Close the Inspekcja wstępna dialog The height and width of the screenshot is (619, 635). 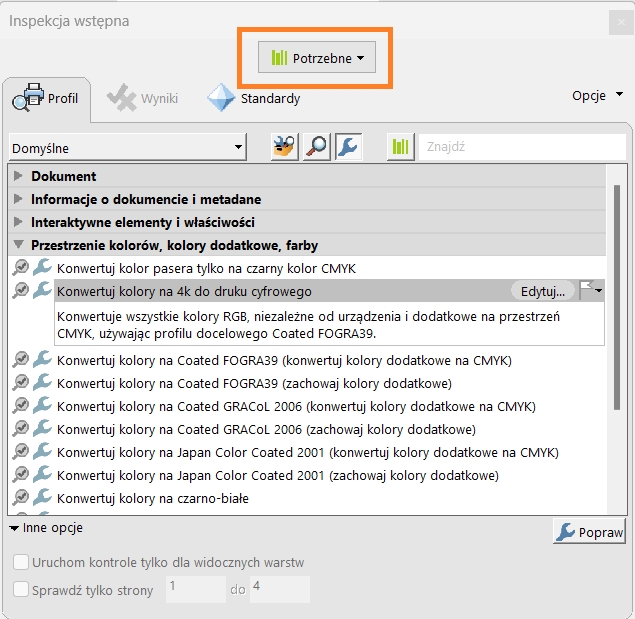(x=621, y=22)
